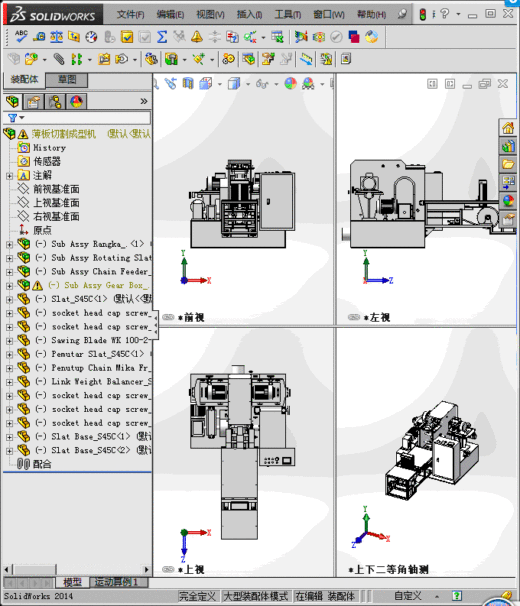The height and width of the screenshot is (606, 520).
Task: Switch to the 装配体 toolbar tab
Action: tap(24, 80)
